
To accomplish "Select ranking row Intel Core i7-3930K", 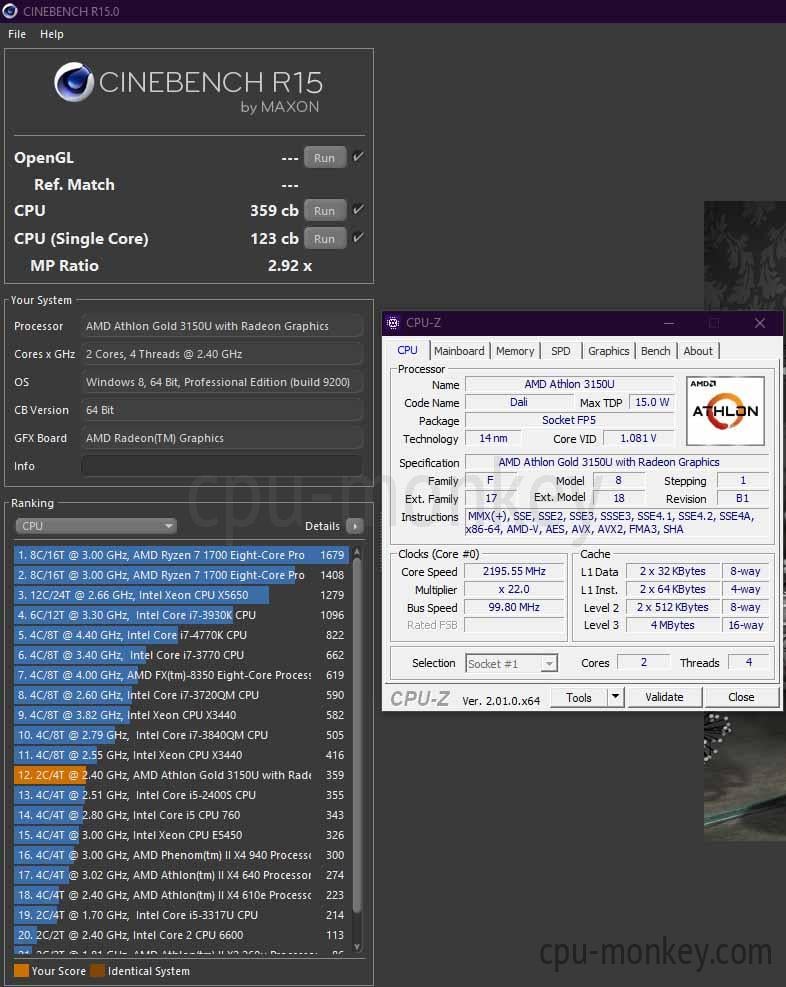I will pyautogui.click(x=181, y=615).
